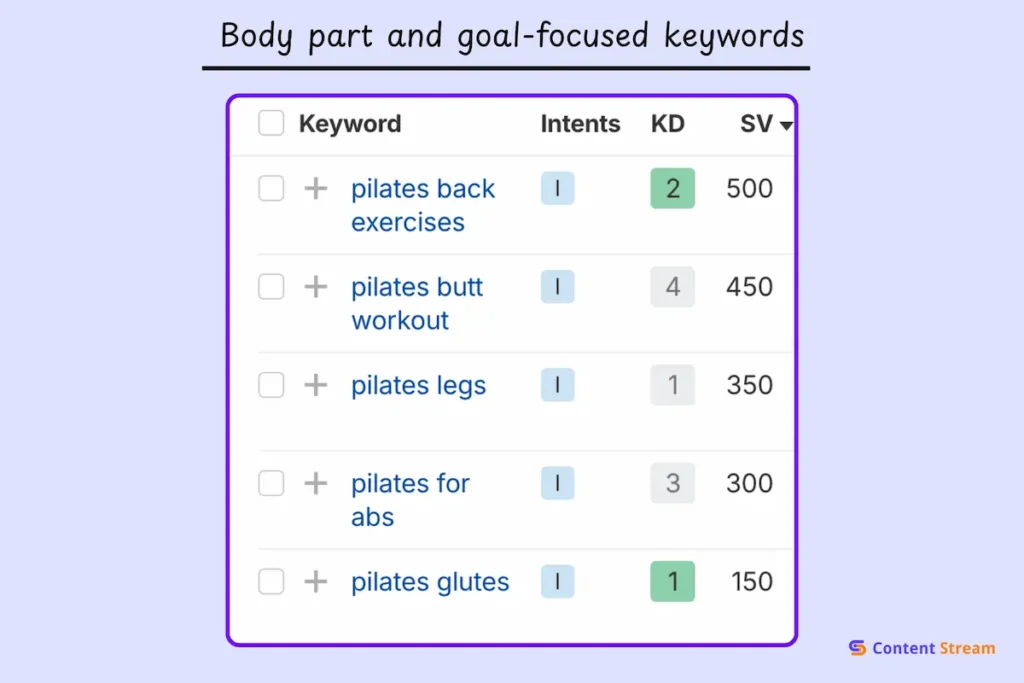
Task: Tick the pilates glutes row checkbox
Action: [271, 582]
